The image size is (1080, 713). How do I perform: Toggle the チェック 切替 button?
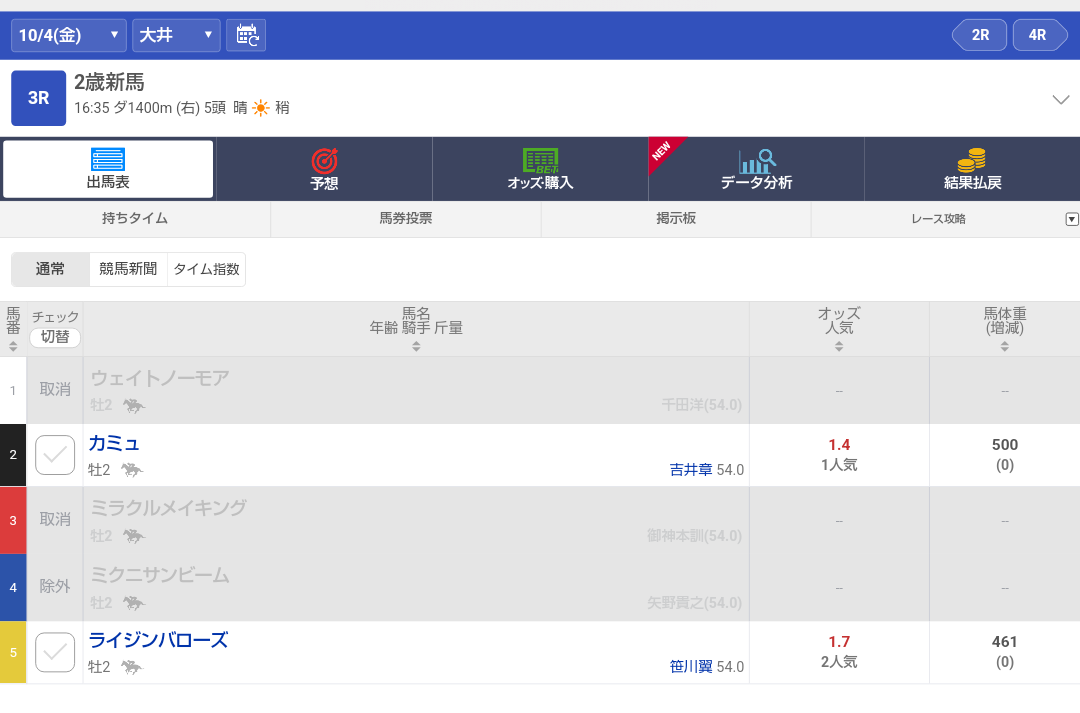point(55,337)
